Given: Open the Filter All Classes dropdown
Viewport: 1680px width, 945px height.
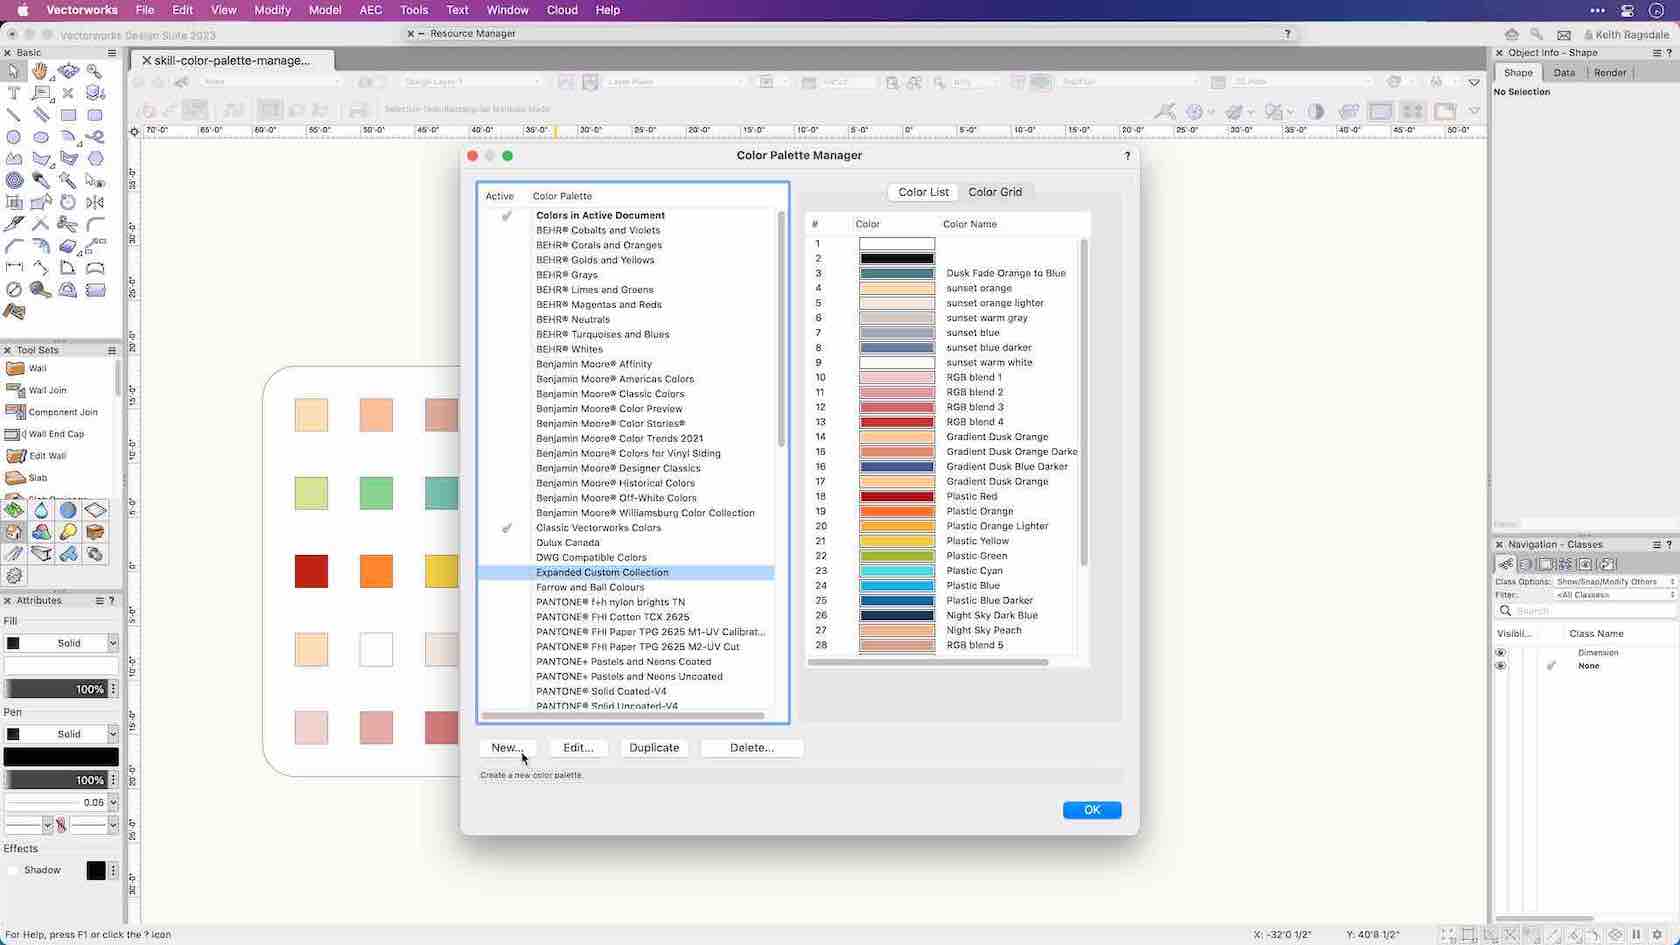Looking at the screenshot, I should 1614,595.
